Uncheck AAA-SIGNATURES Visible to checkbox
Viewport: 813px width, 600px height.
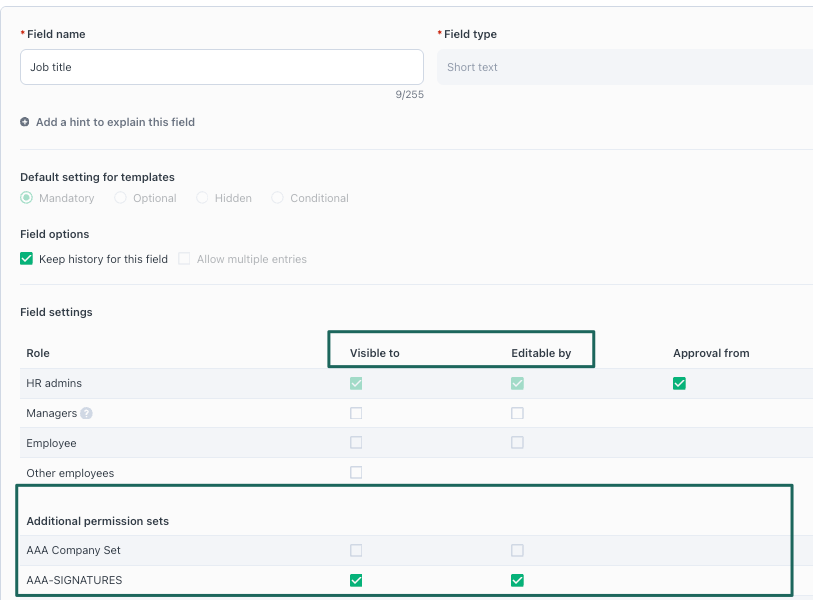click(356, 580)
